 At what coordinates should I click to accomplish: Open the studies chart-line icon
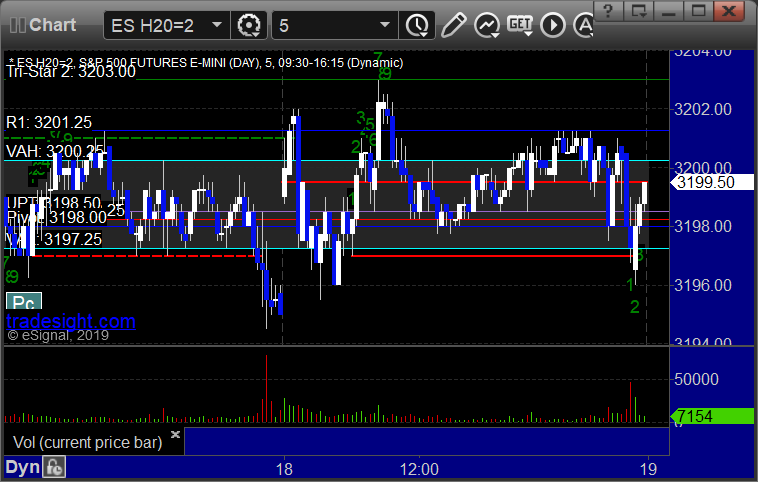486,25
